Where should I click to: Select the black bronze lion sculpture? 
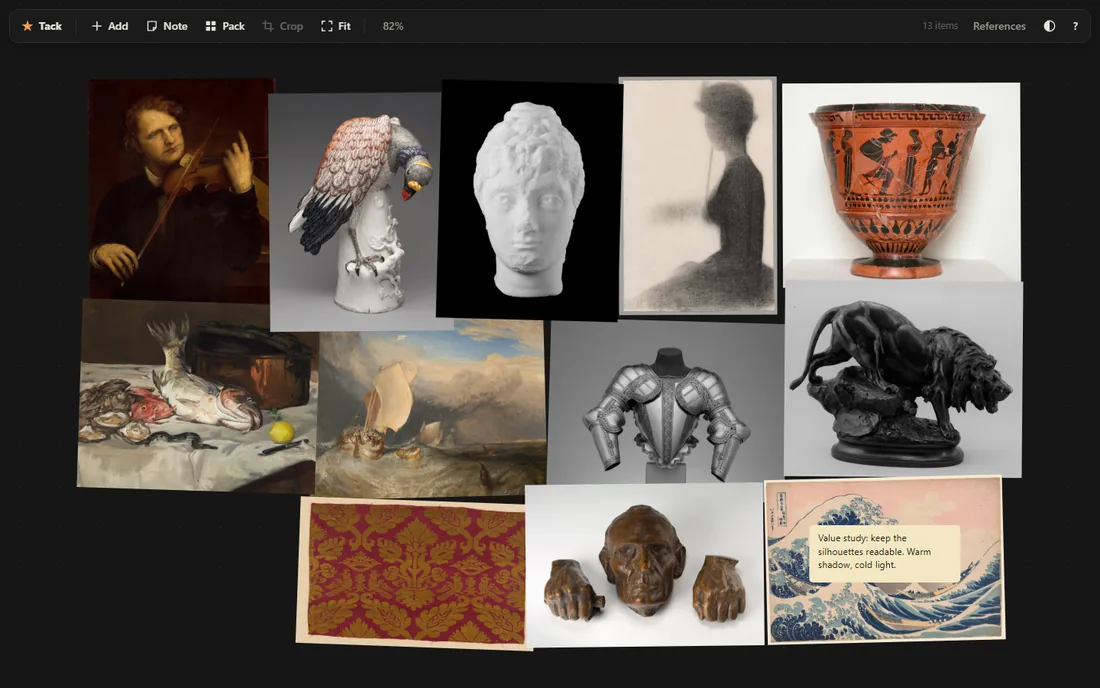[904, 379]
